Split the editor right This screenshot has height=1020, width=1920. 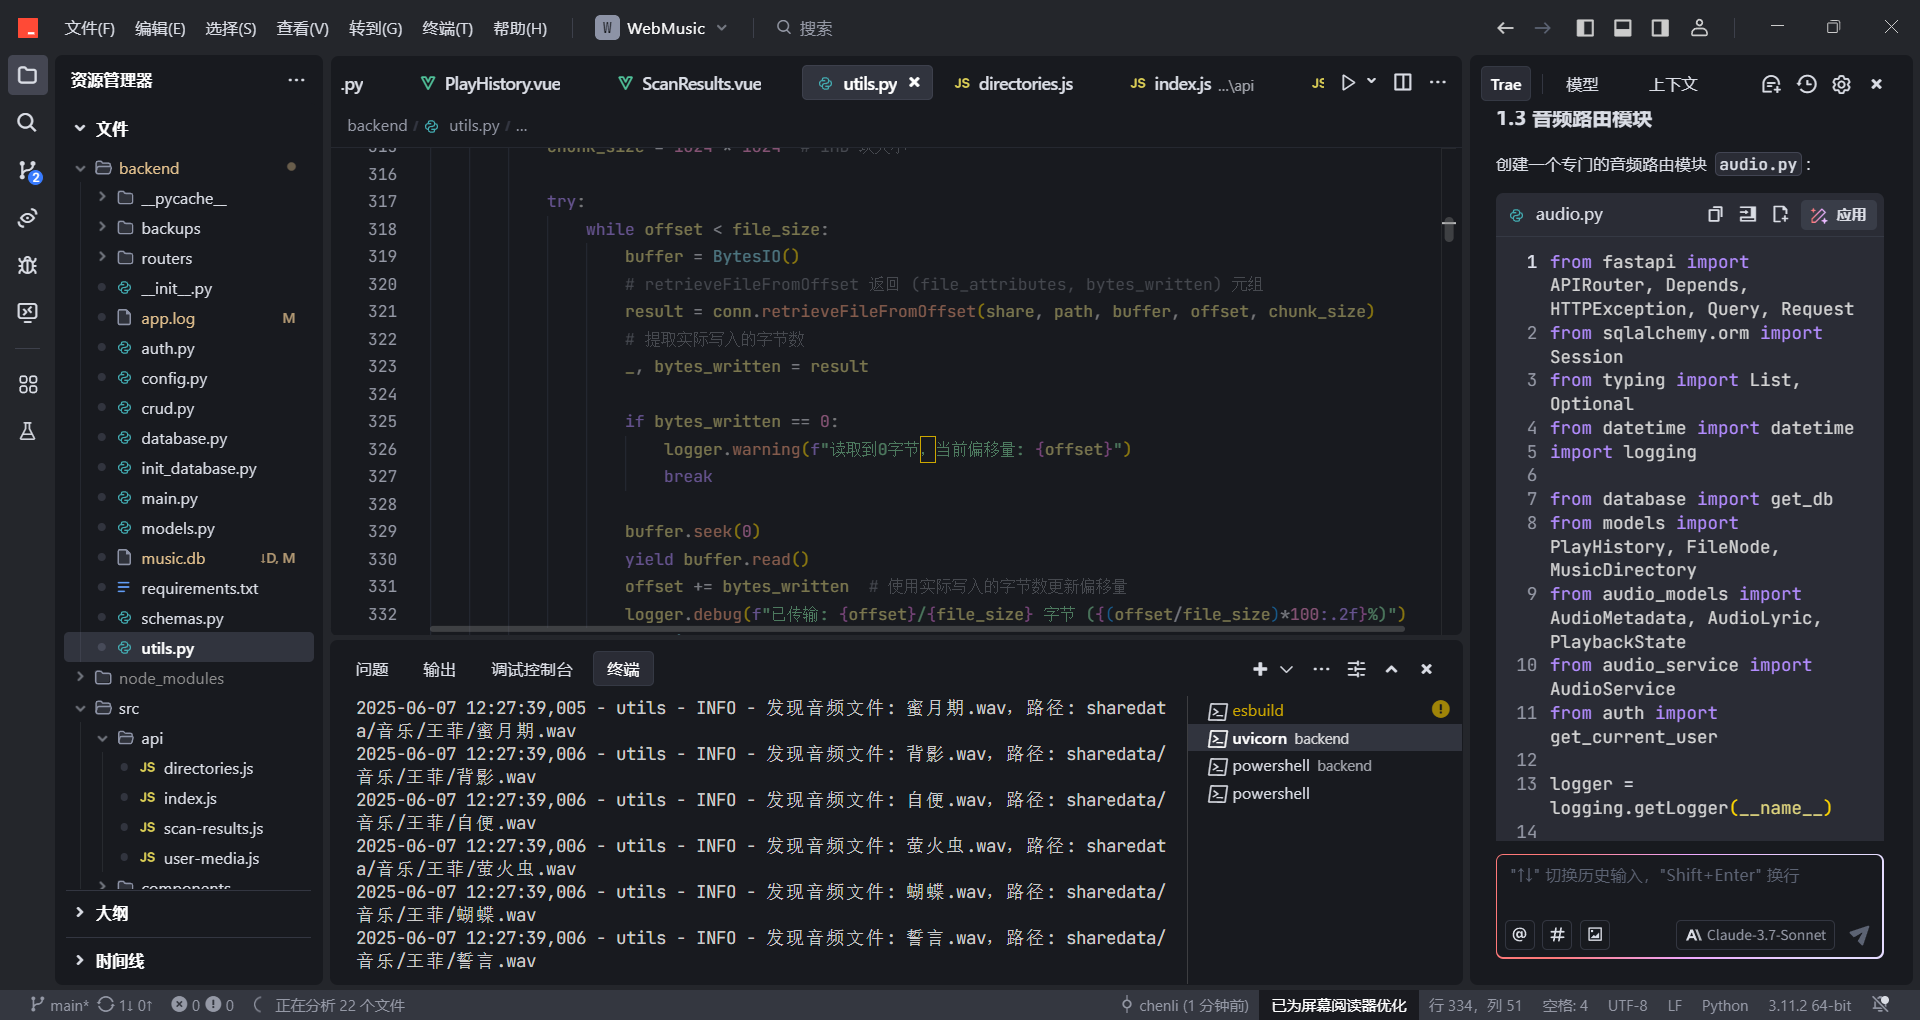click(1403, 82)
